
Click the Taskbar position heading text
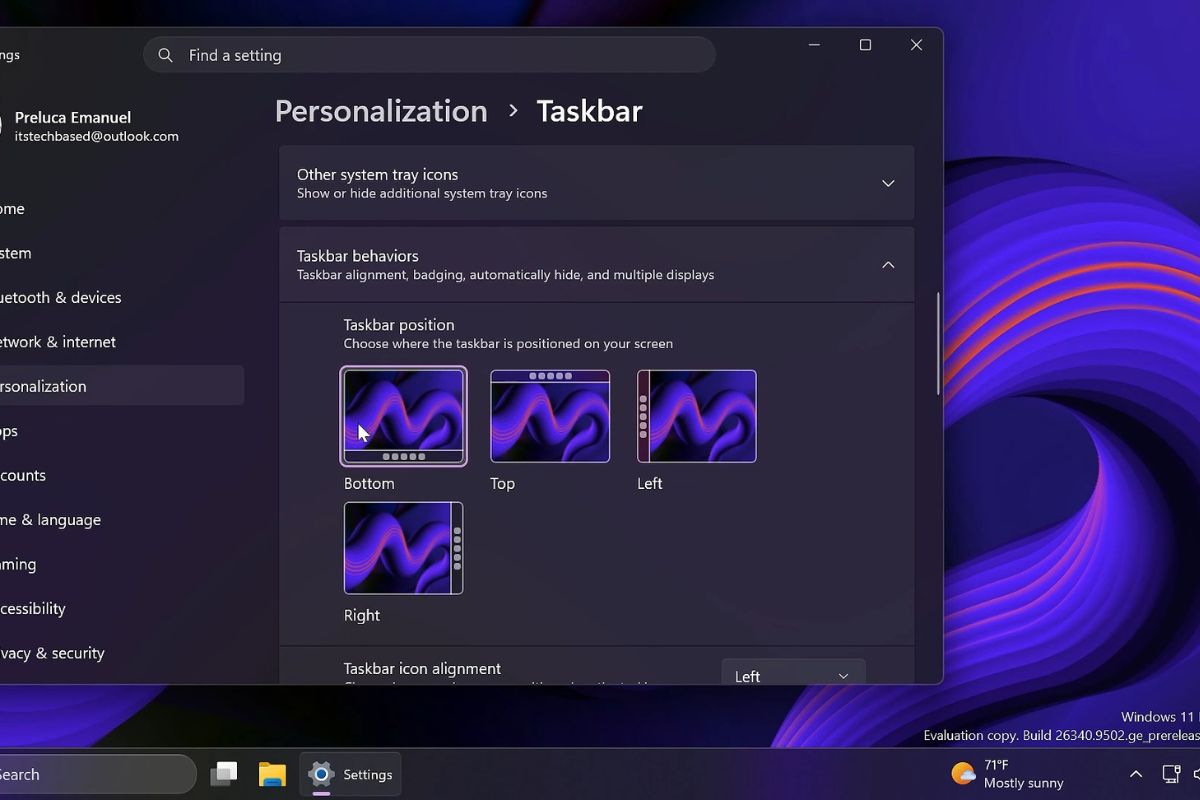point(399,325)
